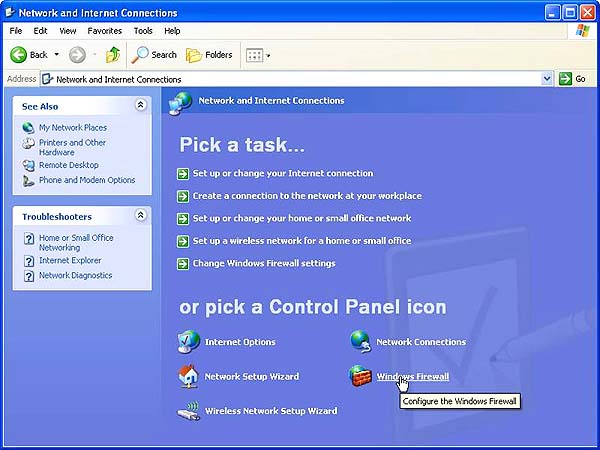
Task: Click Phone and Modem Options icon
Action: (x=28, y=180)
